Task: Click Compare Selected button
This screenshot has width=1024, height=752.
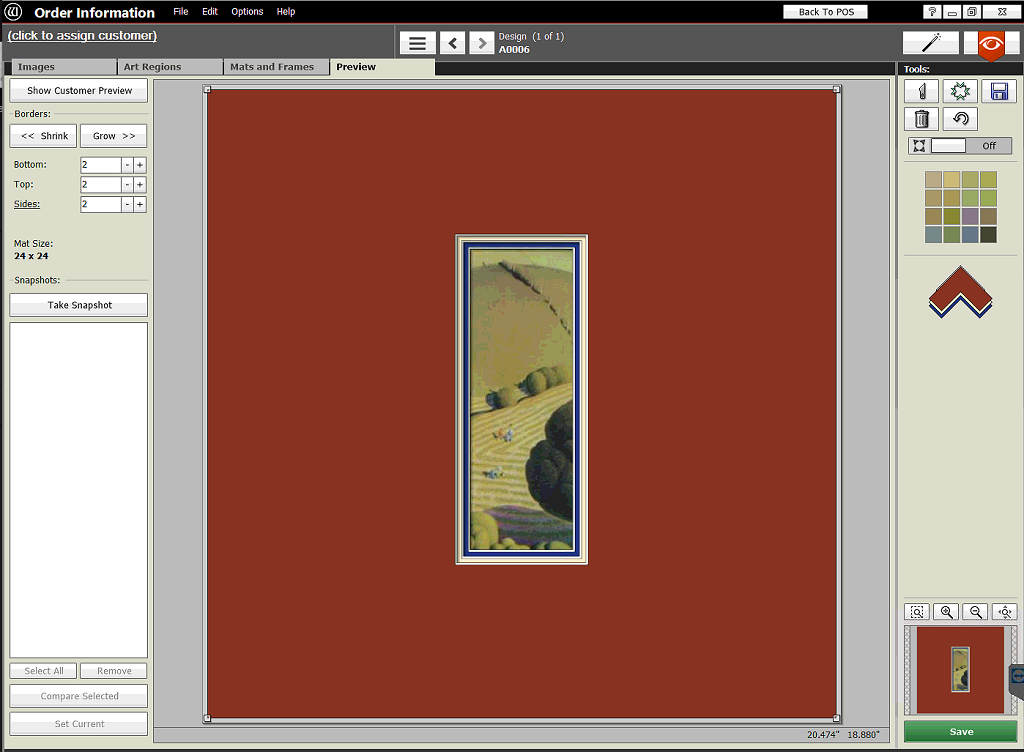Action: pyautogui.click(x=78, y=696)
